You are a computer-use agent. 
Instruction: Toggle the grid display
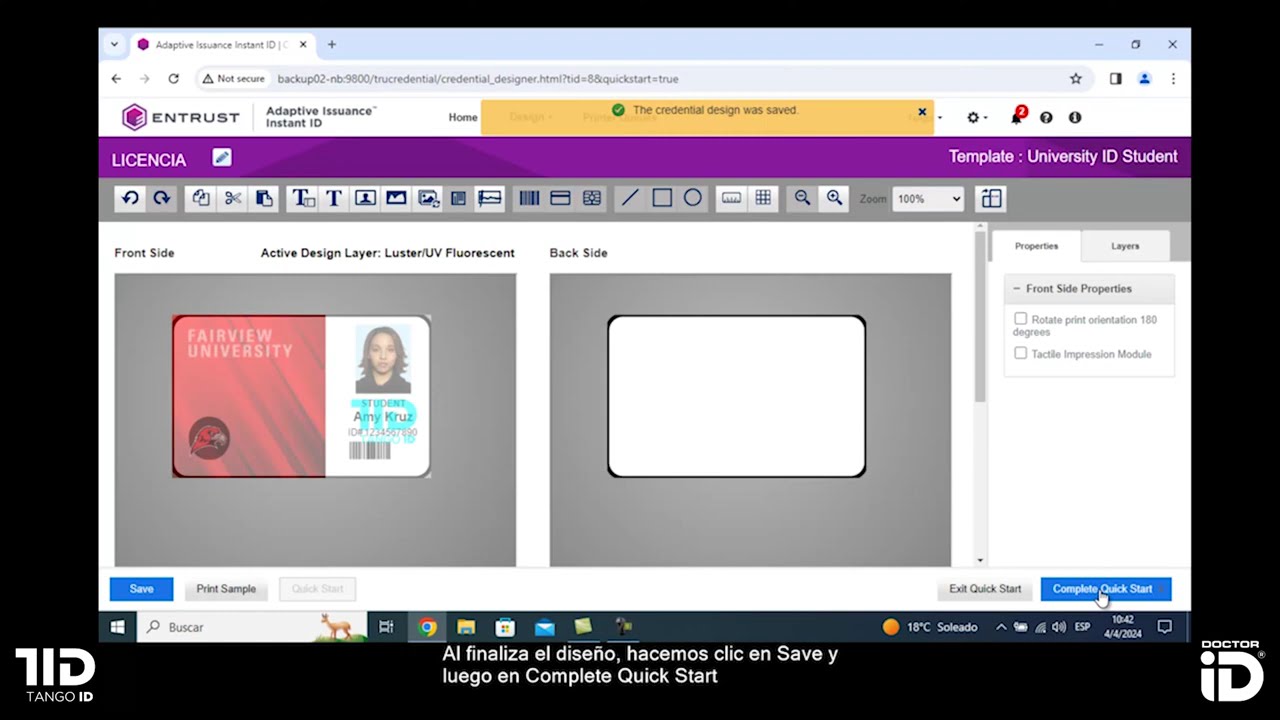(x=763, y=198)
